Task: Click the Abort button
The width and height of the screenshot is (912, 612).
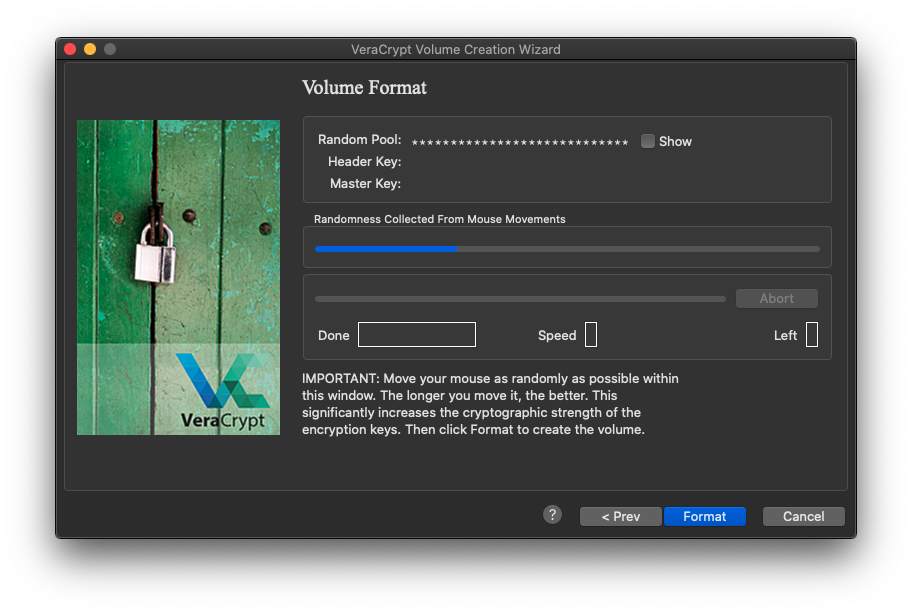Action: (x=776, y=298)
